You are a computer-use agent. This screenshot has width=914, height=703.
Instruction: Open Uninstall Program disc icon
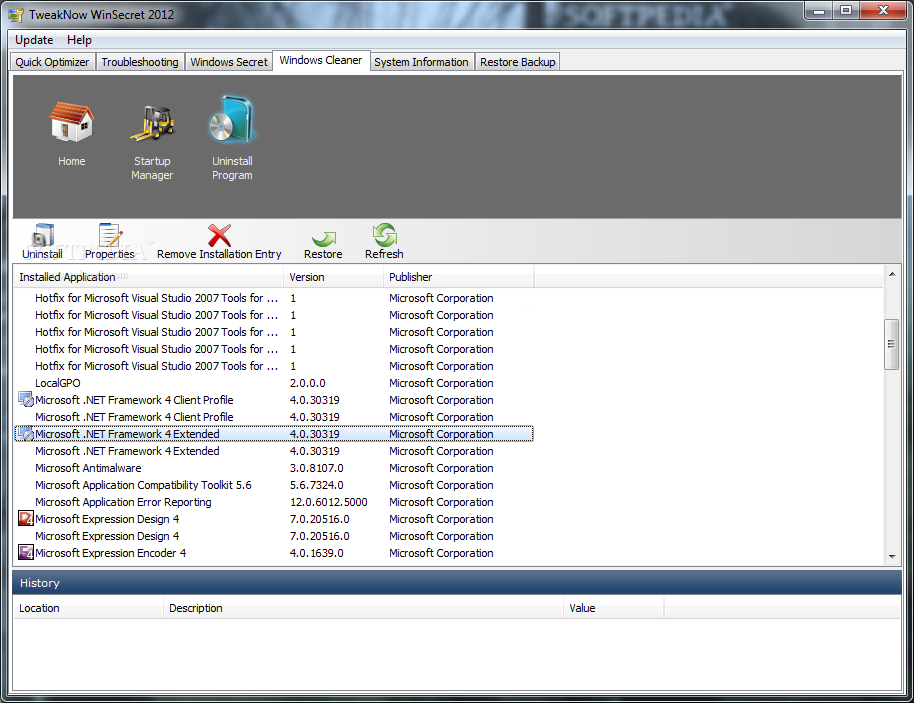coord(232,119)
